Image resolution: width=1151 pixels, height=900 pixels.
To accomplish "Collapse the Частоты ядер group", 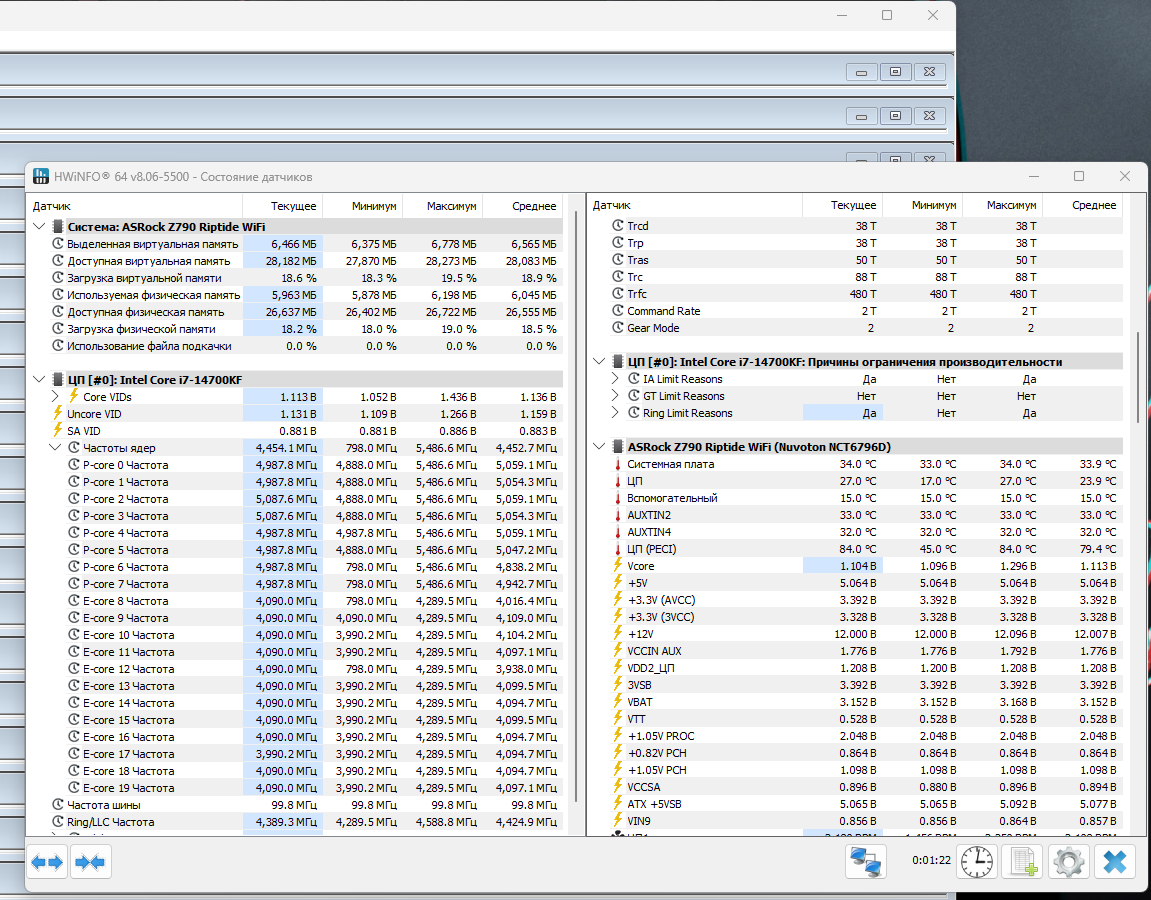I will click(55, 448).
